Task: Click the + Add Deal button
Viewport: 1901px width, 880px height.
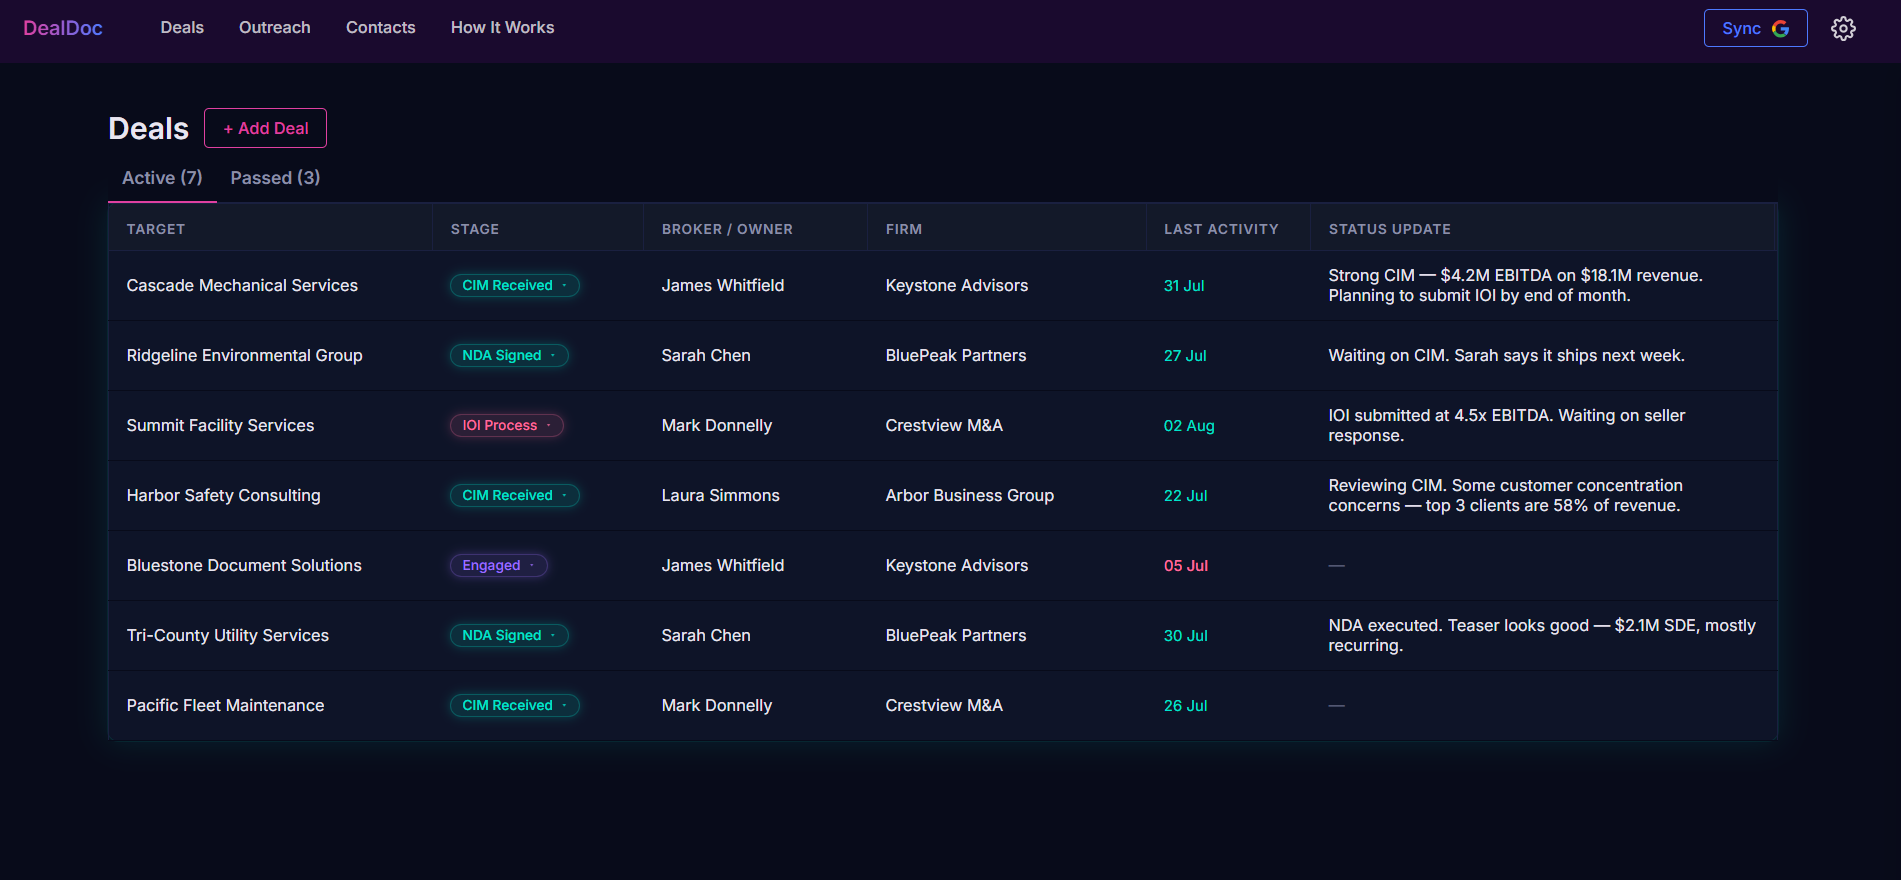Action: [265, 128]
